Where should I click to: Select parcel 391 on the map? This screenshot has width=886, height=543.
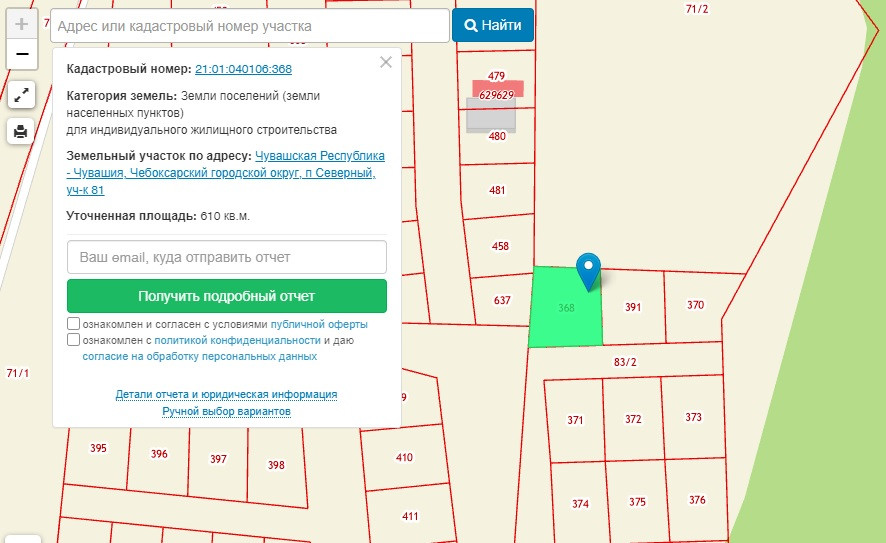click(633, 307)
